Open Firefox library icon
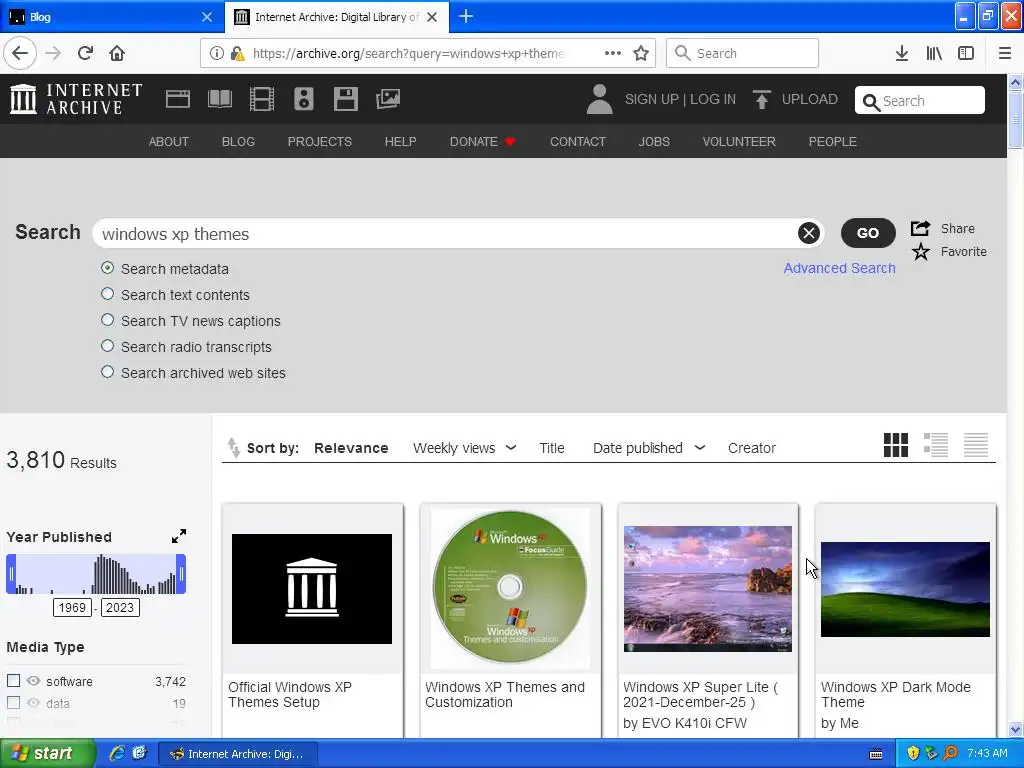Image resolution: width=1024 pixels, height=768 pixels. click(x=934, y=53)
